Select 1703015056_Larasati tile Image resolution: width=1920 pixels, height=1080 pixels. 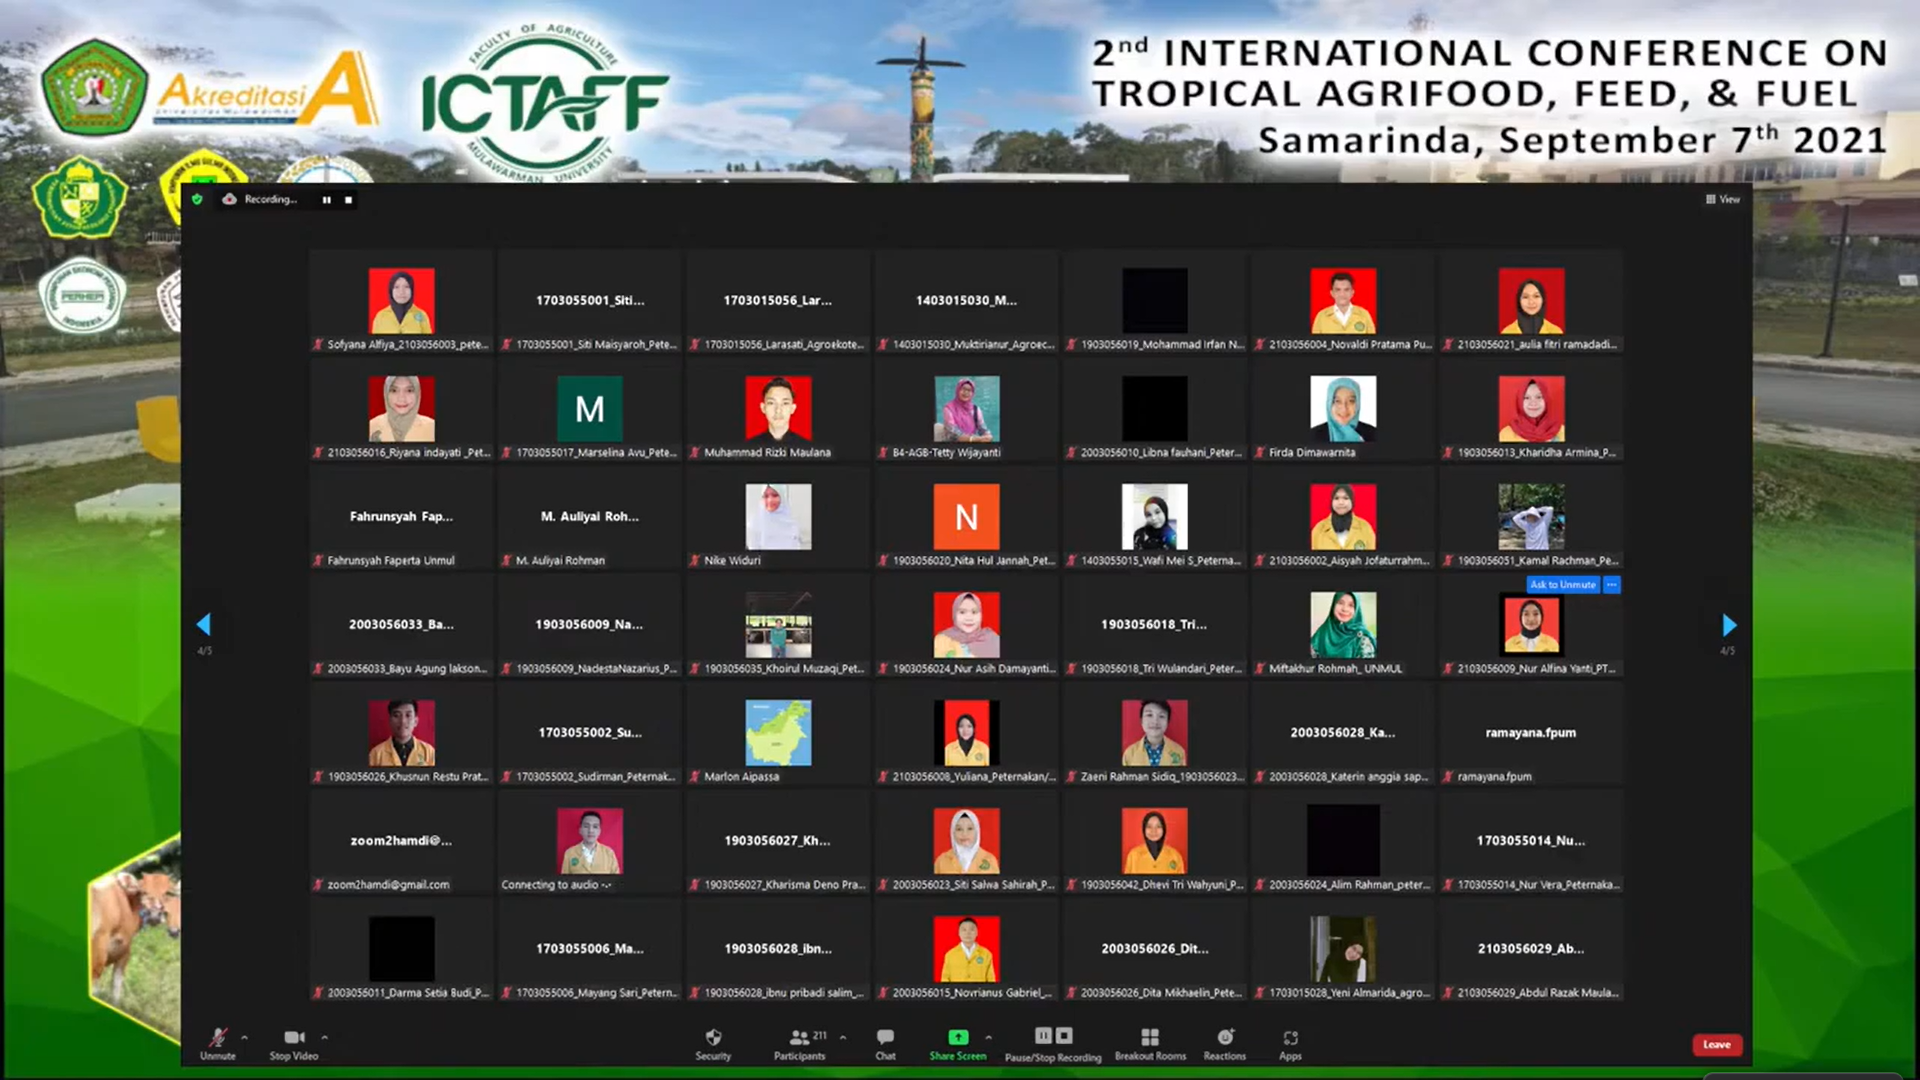778,301
